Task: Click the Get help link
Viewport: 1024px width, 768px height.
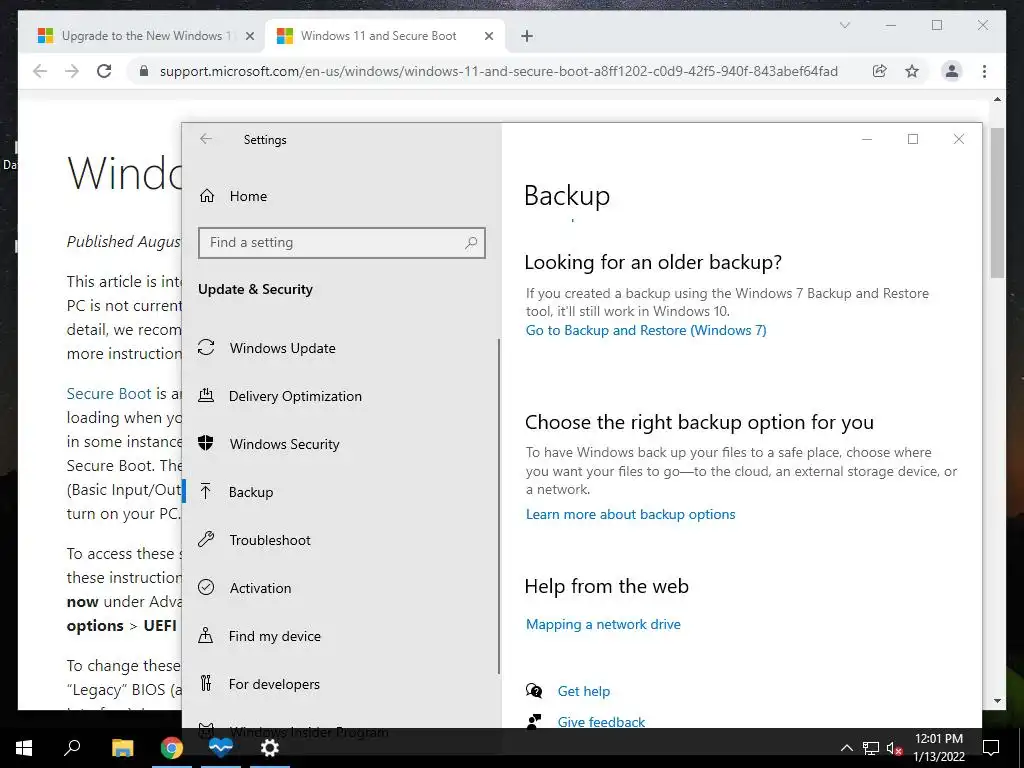Action: coord(583,691)
